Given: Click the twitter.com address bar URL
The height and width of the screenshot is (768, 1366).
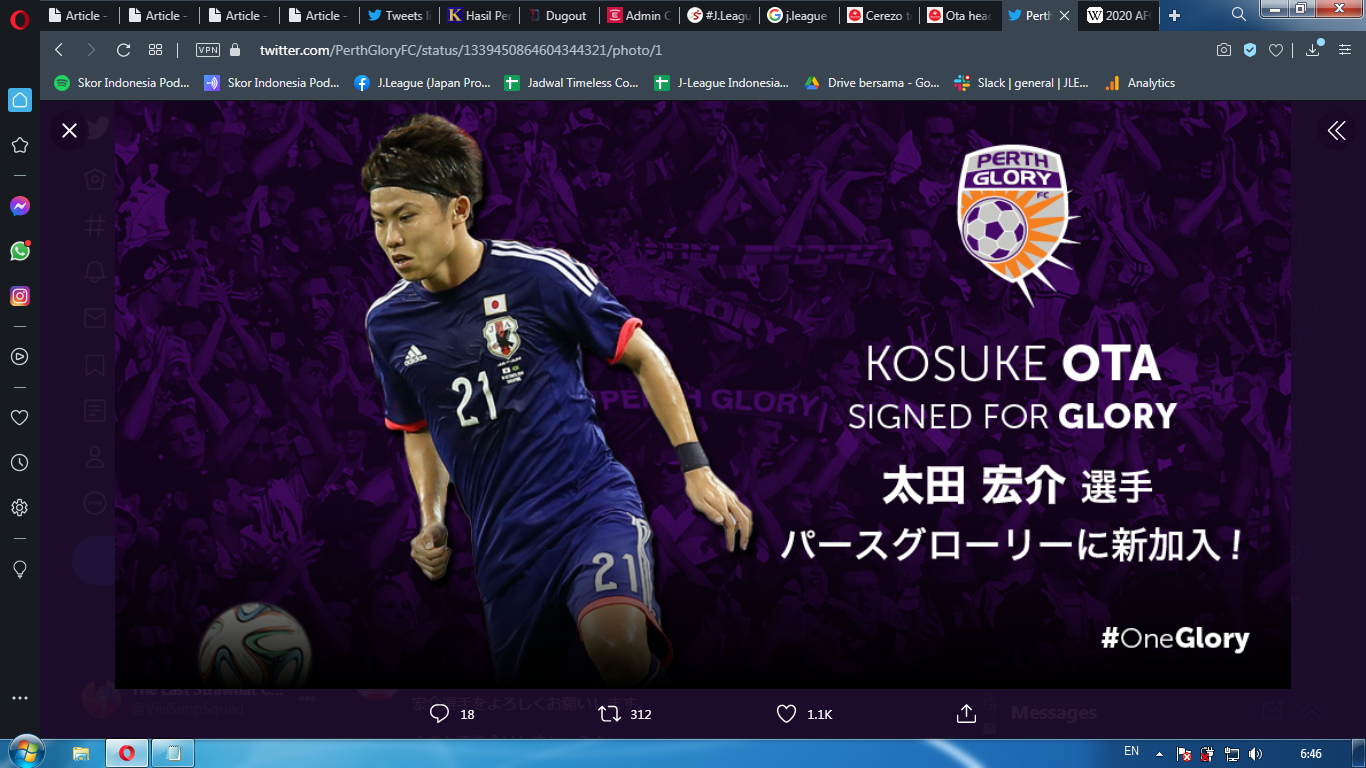Looking at the screenshot, I should tap(460, 50).
